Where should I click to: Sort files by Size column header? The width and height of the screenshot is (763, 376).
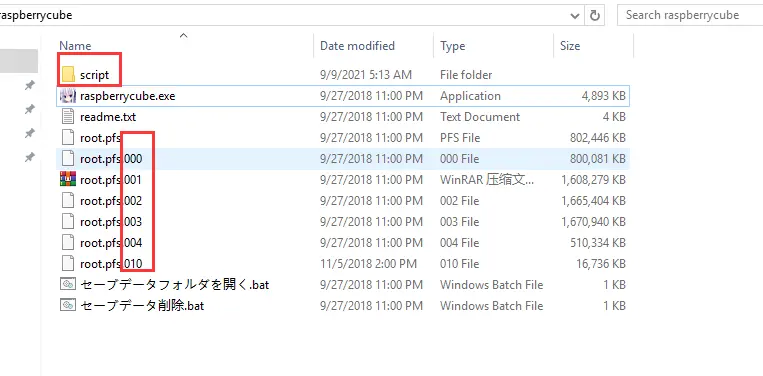point(570,46)
